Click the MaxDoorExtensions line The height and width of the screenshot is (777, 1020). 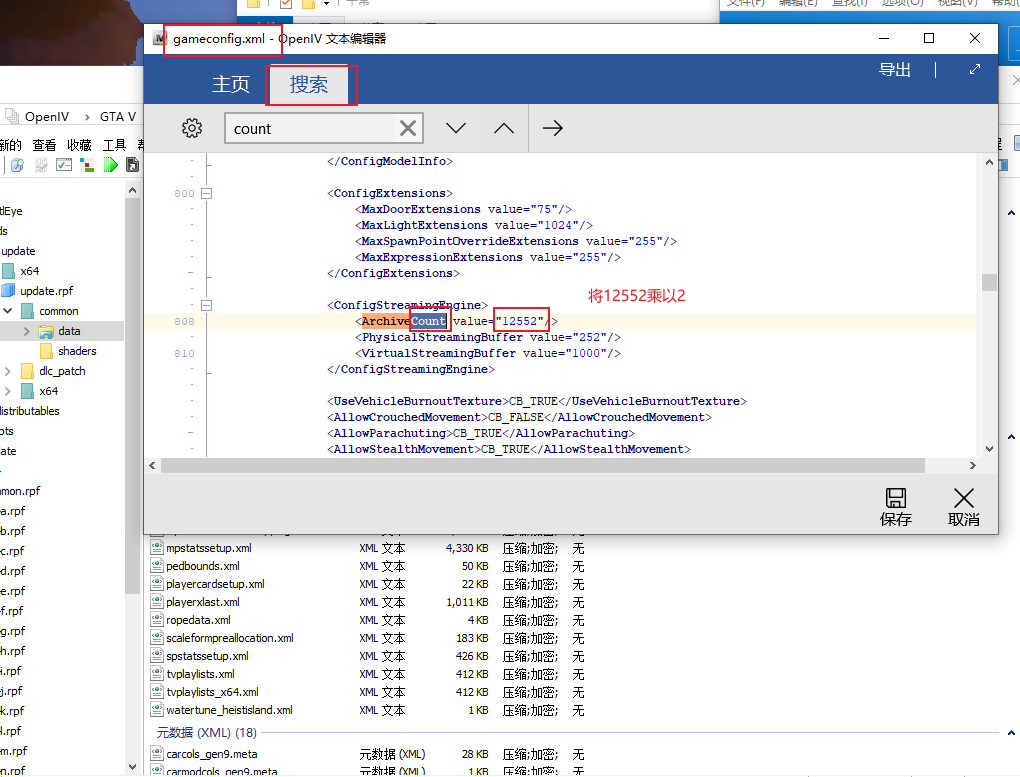[x=463, y=209]
